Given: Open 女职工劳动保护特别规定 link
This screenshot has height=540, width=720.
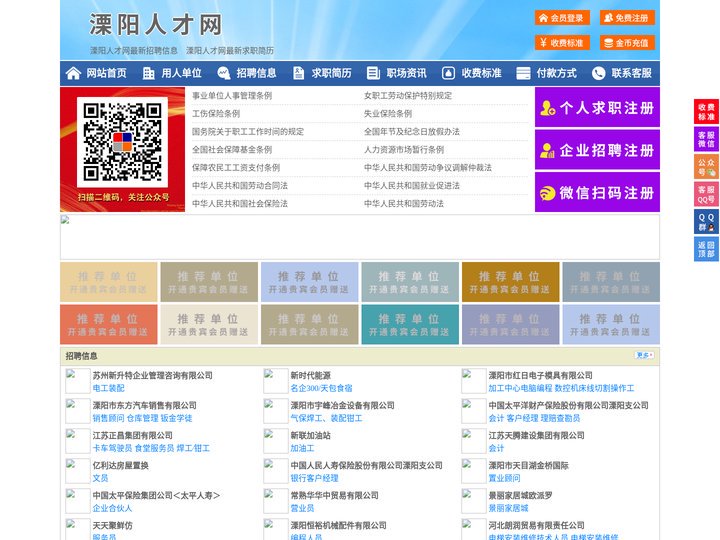Looking at the screenshot, I should pyautogui.click(x=408, y=96).
